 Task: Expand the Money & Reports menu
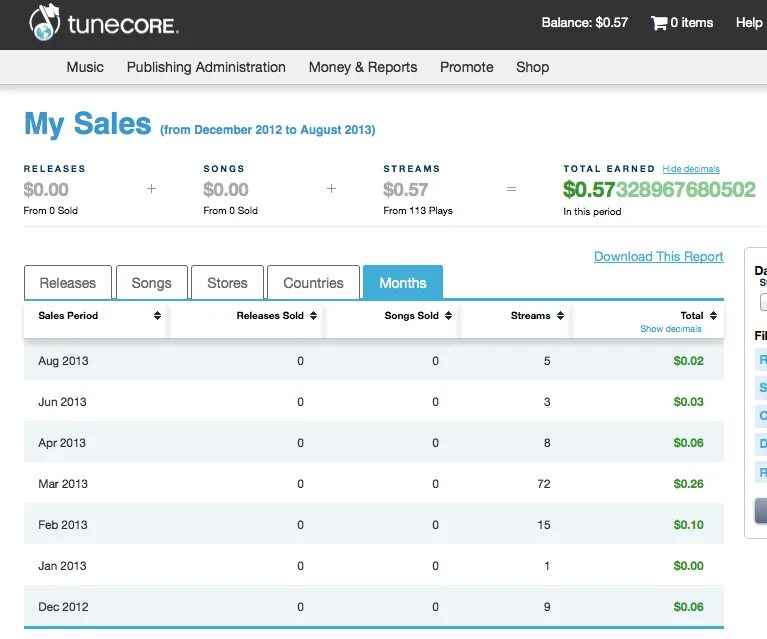[363, 67]
